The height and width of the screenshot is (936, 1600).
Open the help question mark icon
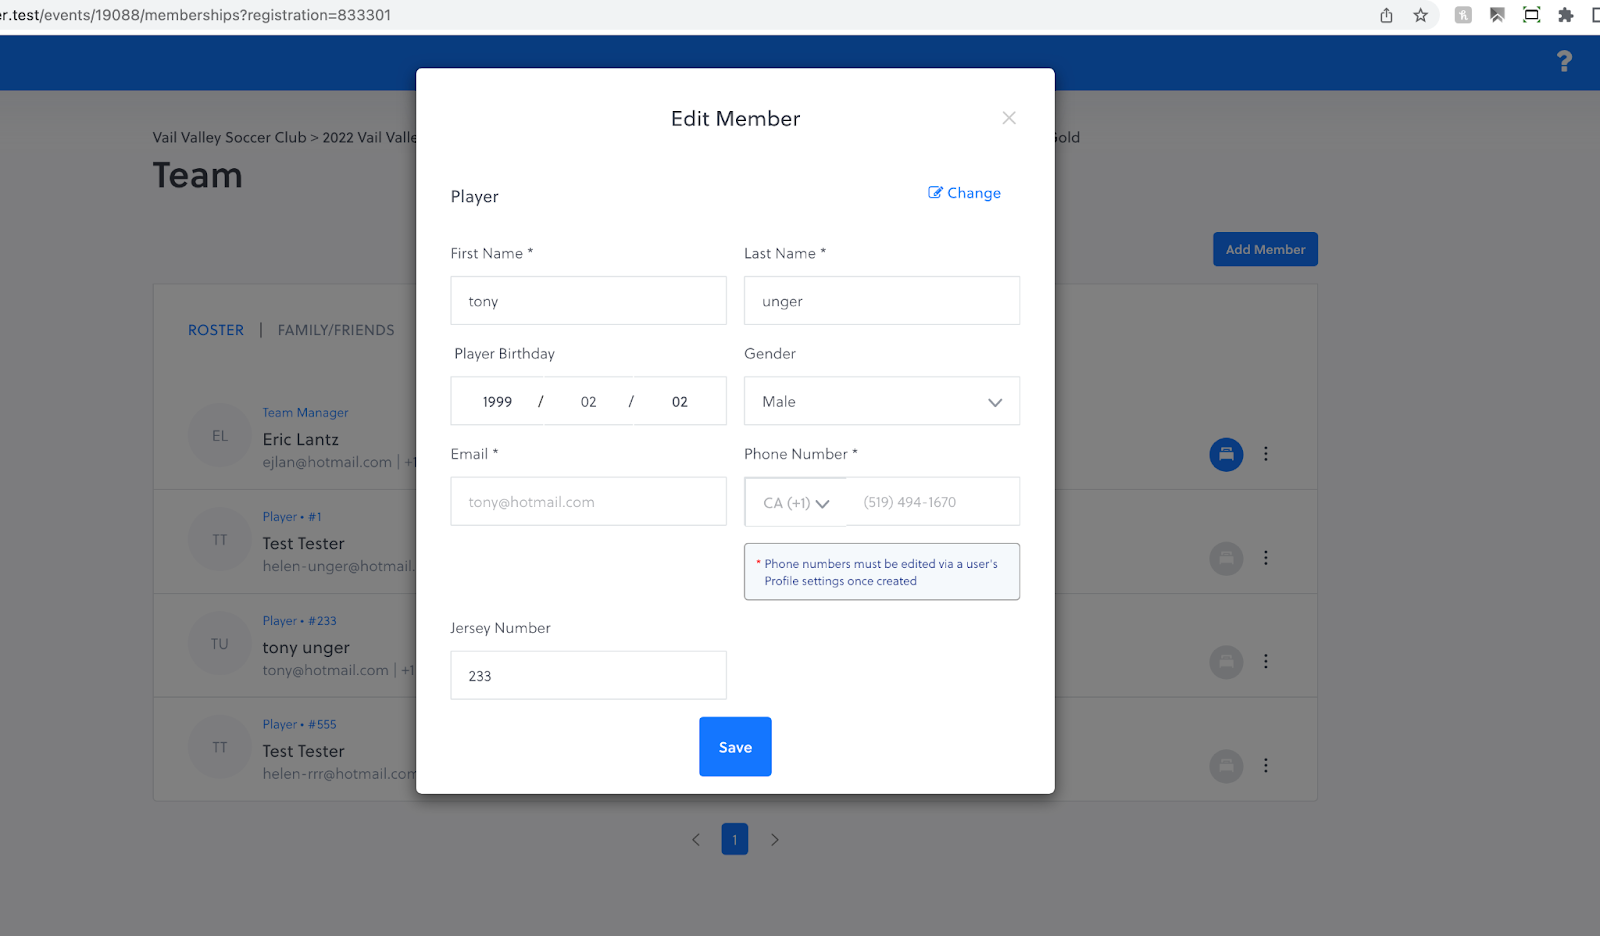(x=1565, y=61)
